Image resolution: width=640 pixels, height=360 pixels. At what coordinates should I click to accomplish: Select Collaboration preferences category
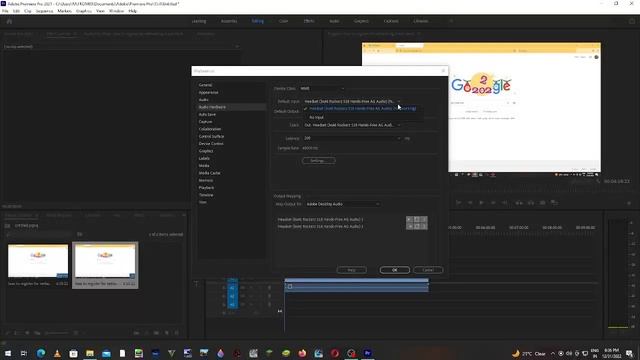[210, 129]
